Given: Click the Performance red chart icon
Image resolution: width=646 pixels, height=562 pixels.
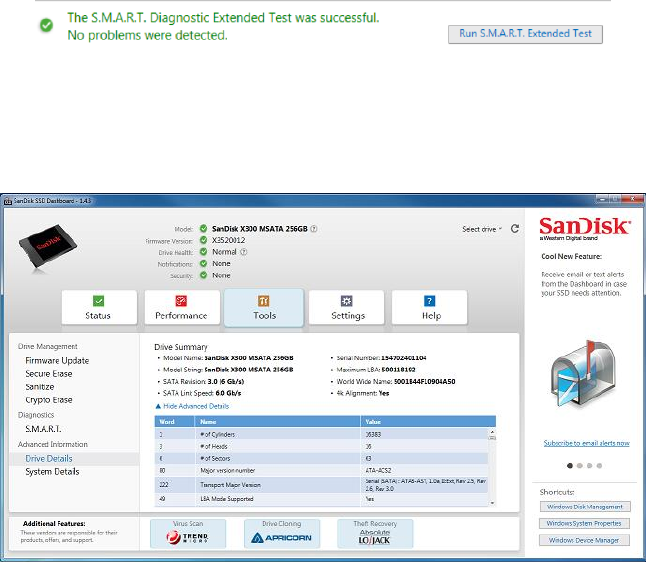Looking at the screenshot, I should coord(181,301).
